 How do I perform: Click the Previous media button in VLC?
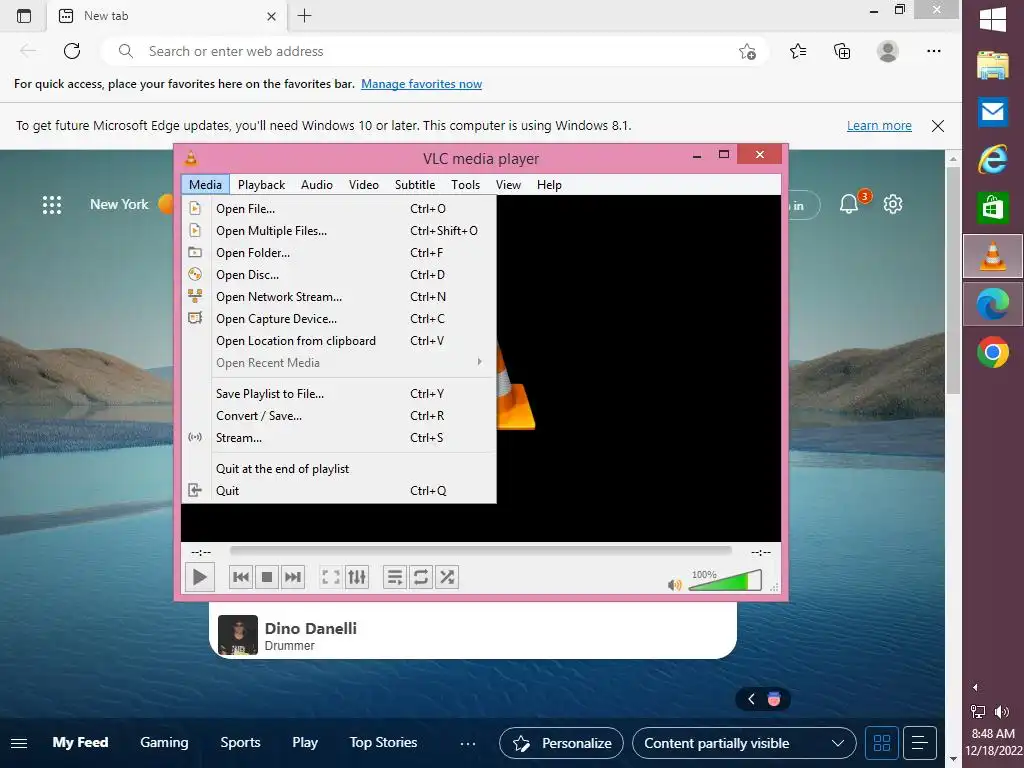pyautogui.click(x=240, y=577)
